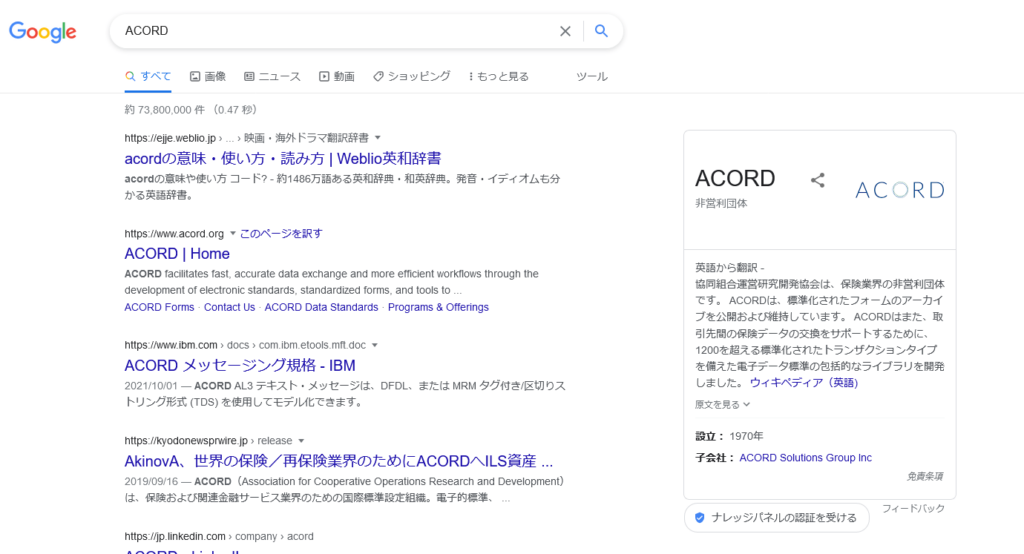Click ACORD heading in knowledge panel
This screenshot has height=554, width=1024.
click(x=735, y=178)
